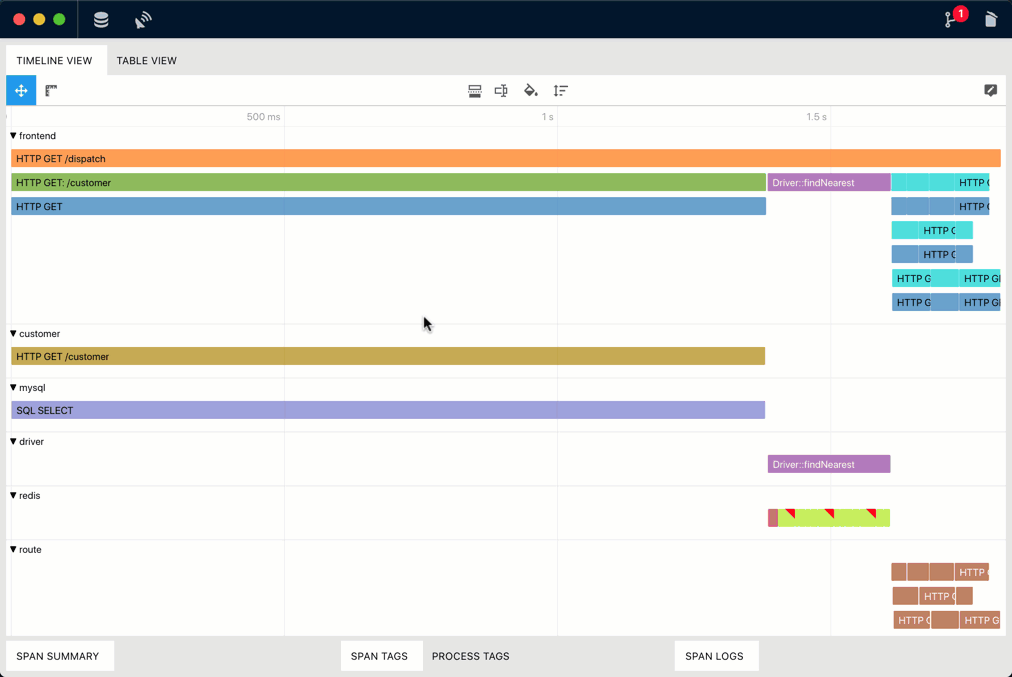Screen dimensions: 1012x677
Task: Open the span sorting icon
Action: pyautogui.click(x=560, y=90)
